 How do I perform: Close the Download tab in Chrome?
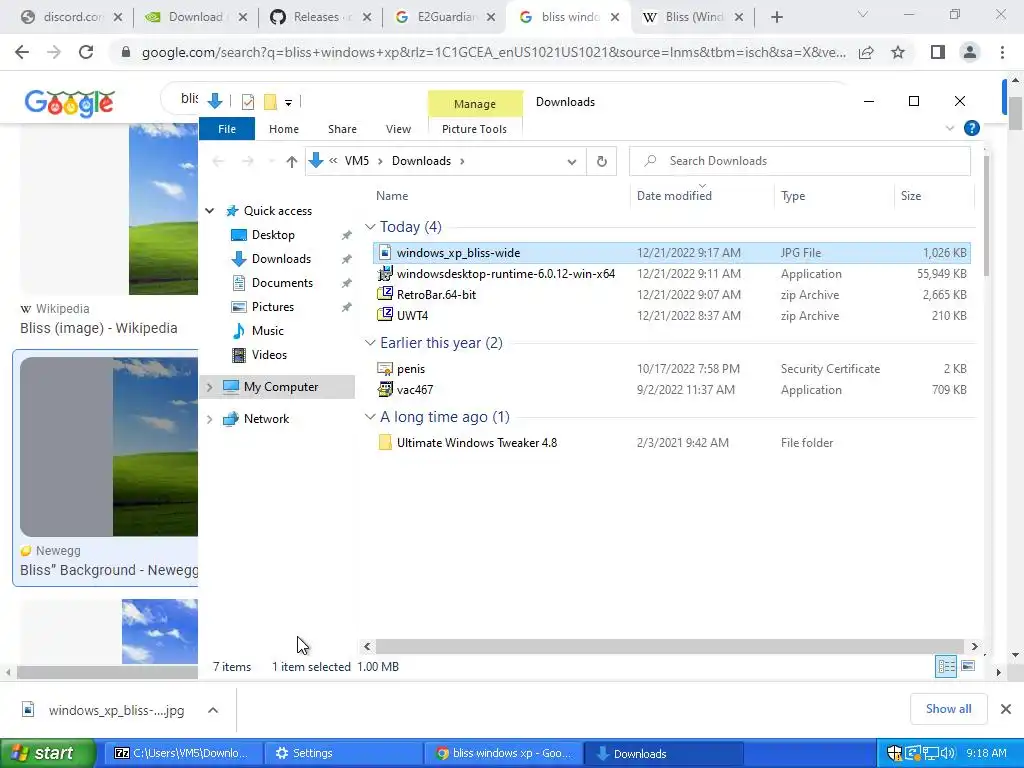pyautogui.click(x=243, y=18)
